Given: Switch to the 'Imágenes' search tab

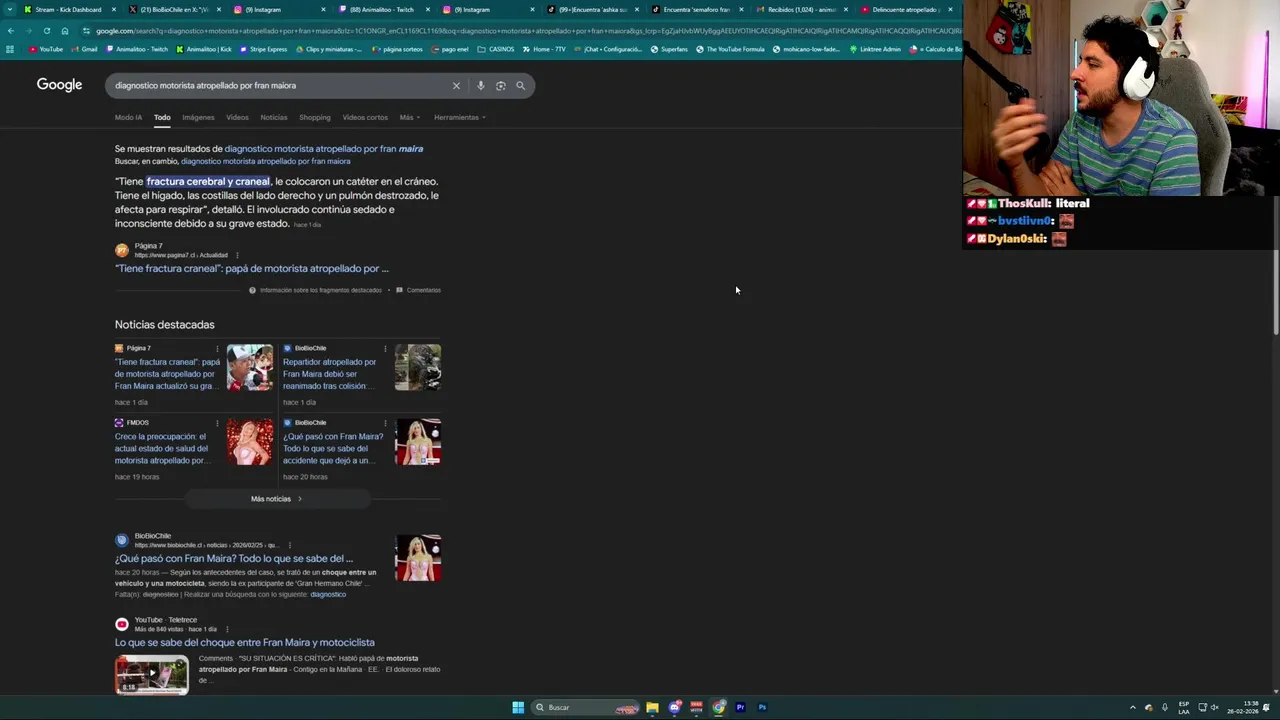Looking at the screenshot, I should [x=198, y=118].
